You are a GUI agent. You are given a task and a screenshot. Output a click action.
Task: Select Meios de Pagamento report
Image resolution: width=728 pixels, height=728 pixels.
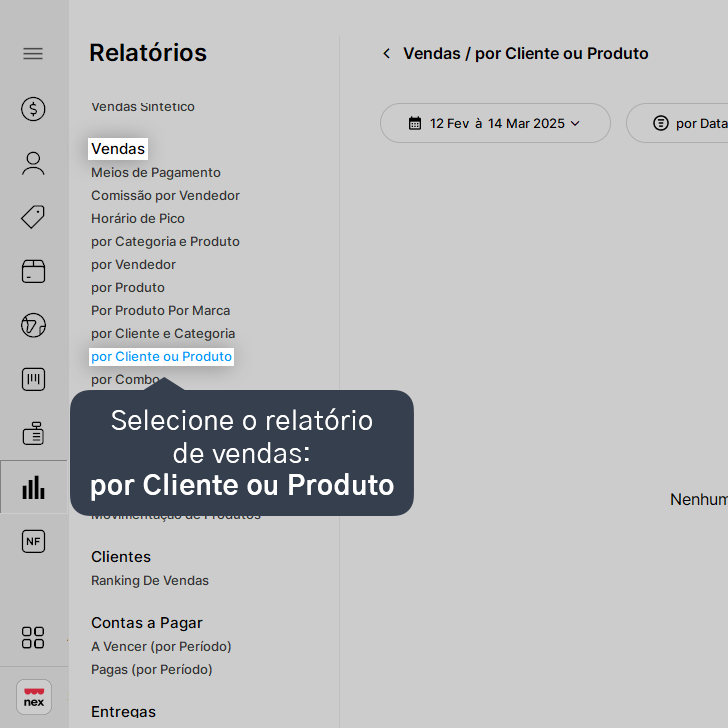156,172
